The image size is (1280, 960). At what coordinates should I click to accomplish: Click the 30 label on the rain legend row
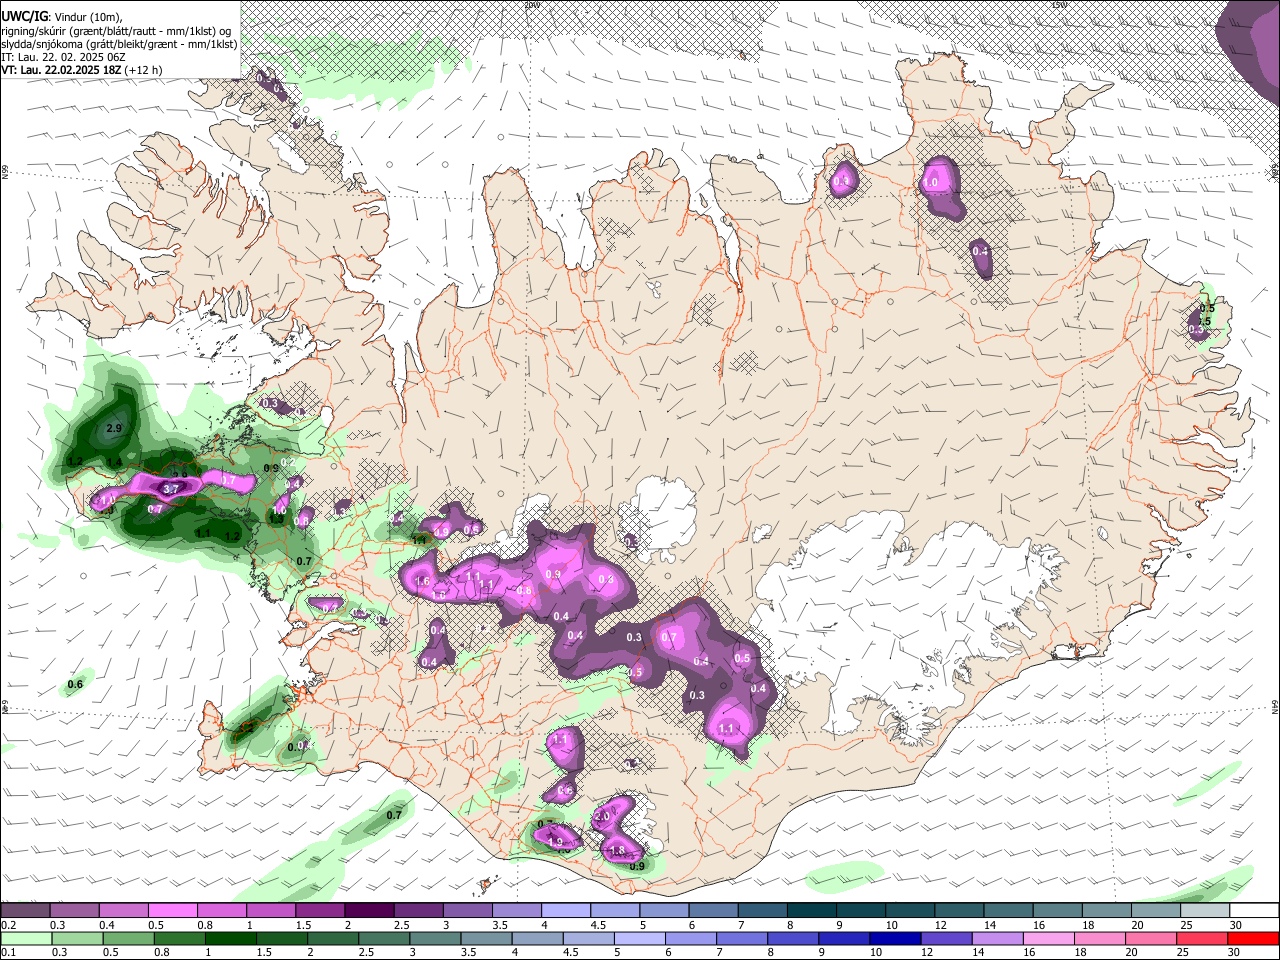pos(1236,953)
